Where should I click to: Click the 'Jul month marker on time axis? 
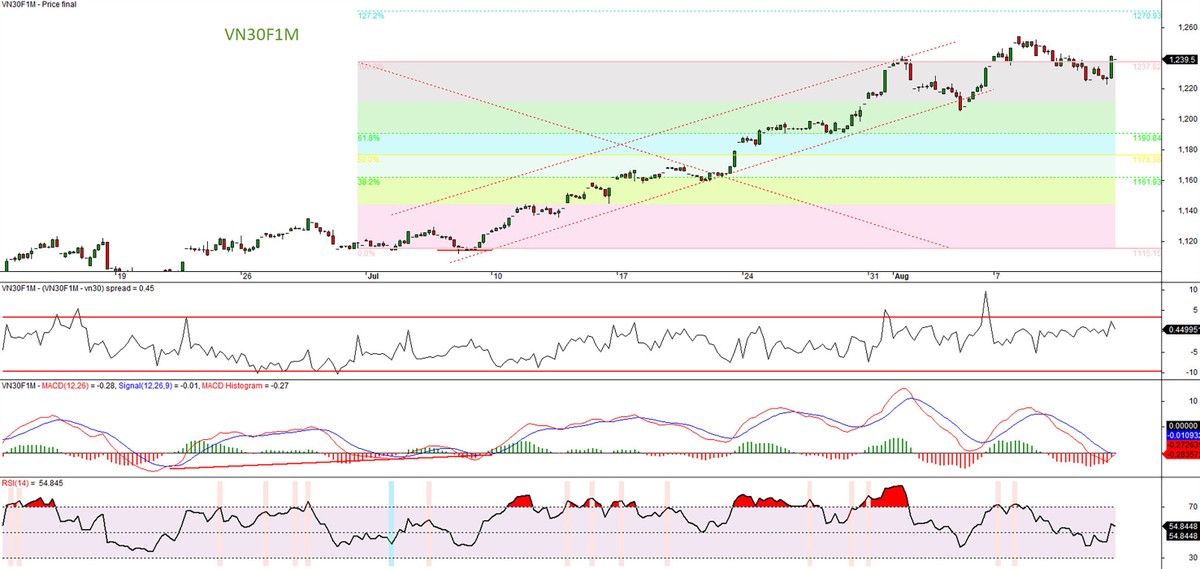click(372, 273)
